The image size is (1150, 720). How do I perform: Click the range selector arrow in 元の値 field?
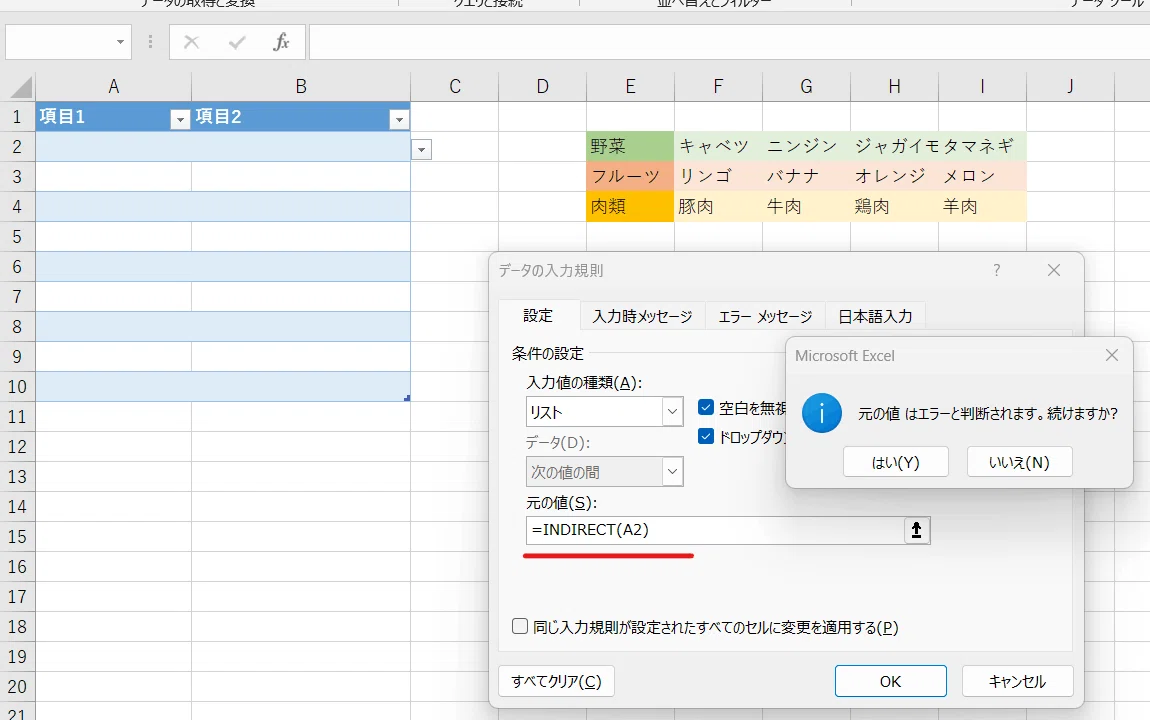(x=916, y=530)
